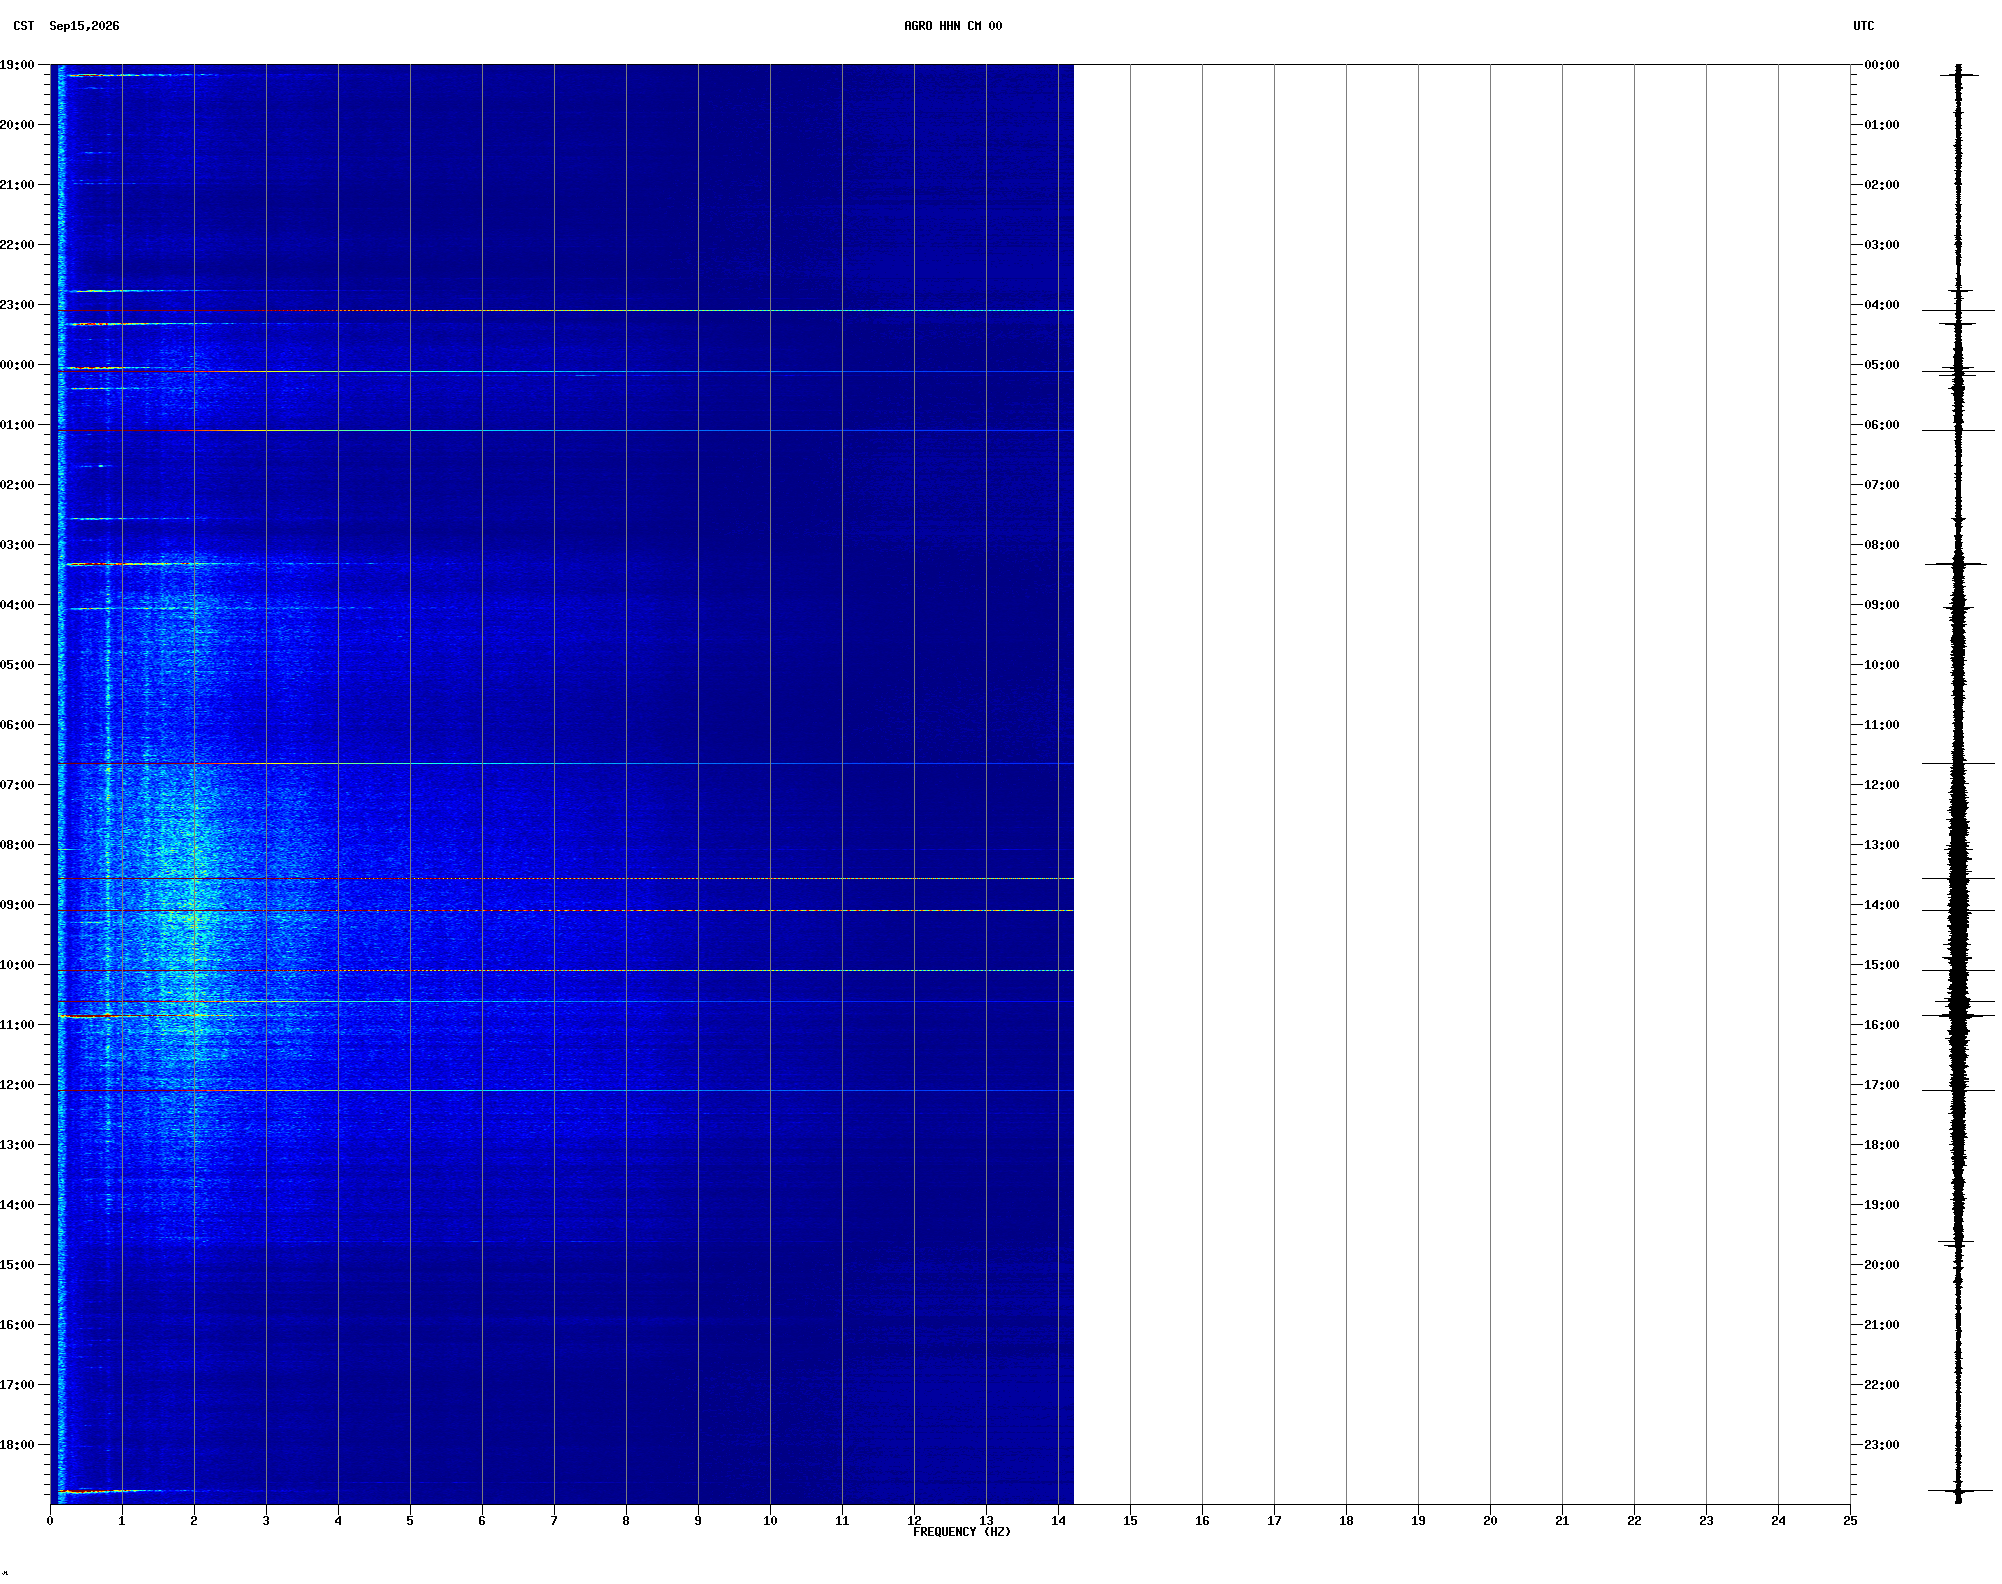Click the CST timezone label
Viewport: 2002px width, 1584px height.
tap(24, 26)
